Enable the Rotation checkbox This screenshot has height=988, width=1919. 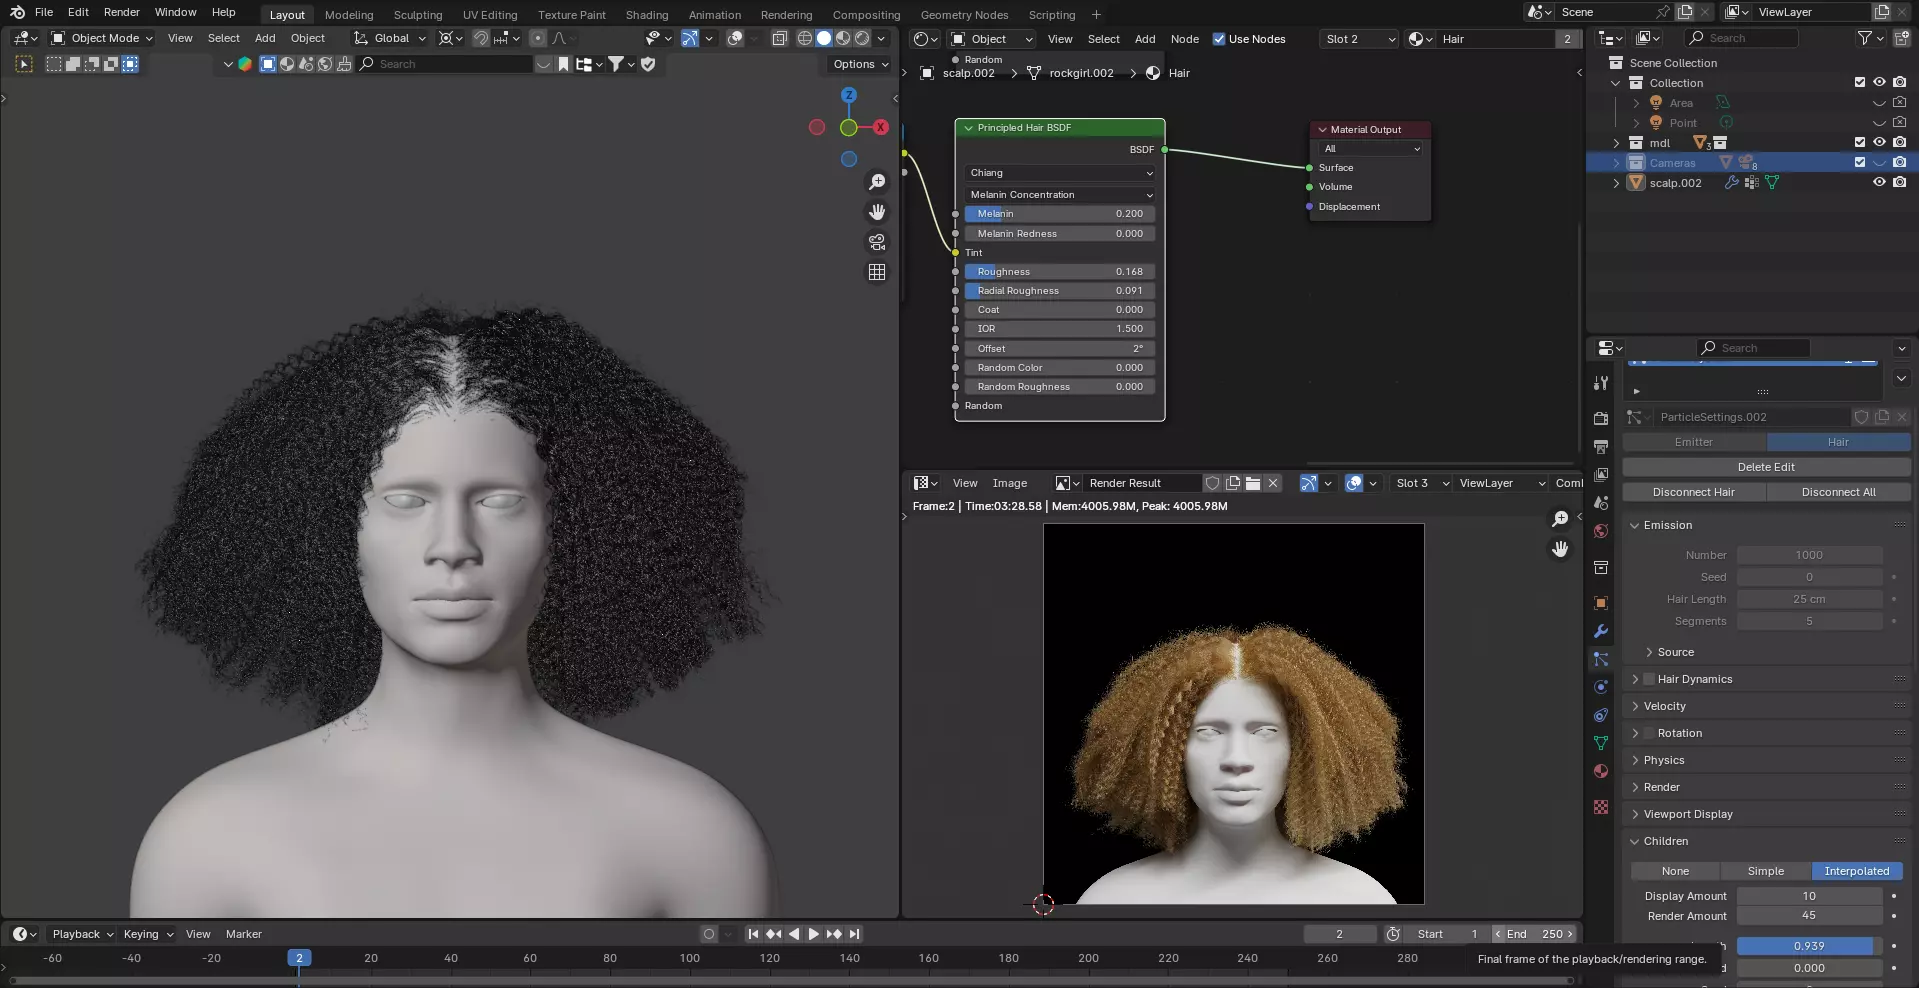pyautogui.click(x=1649, y=733)
